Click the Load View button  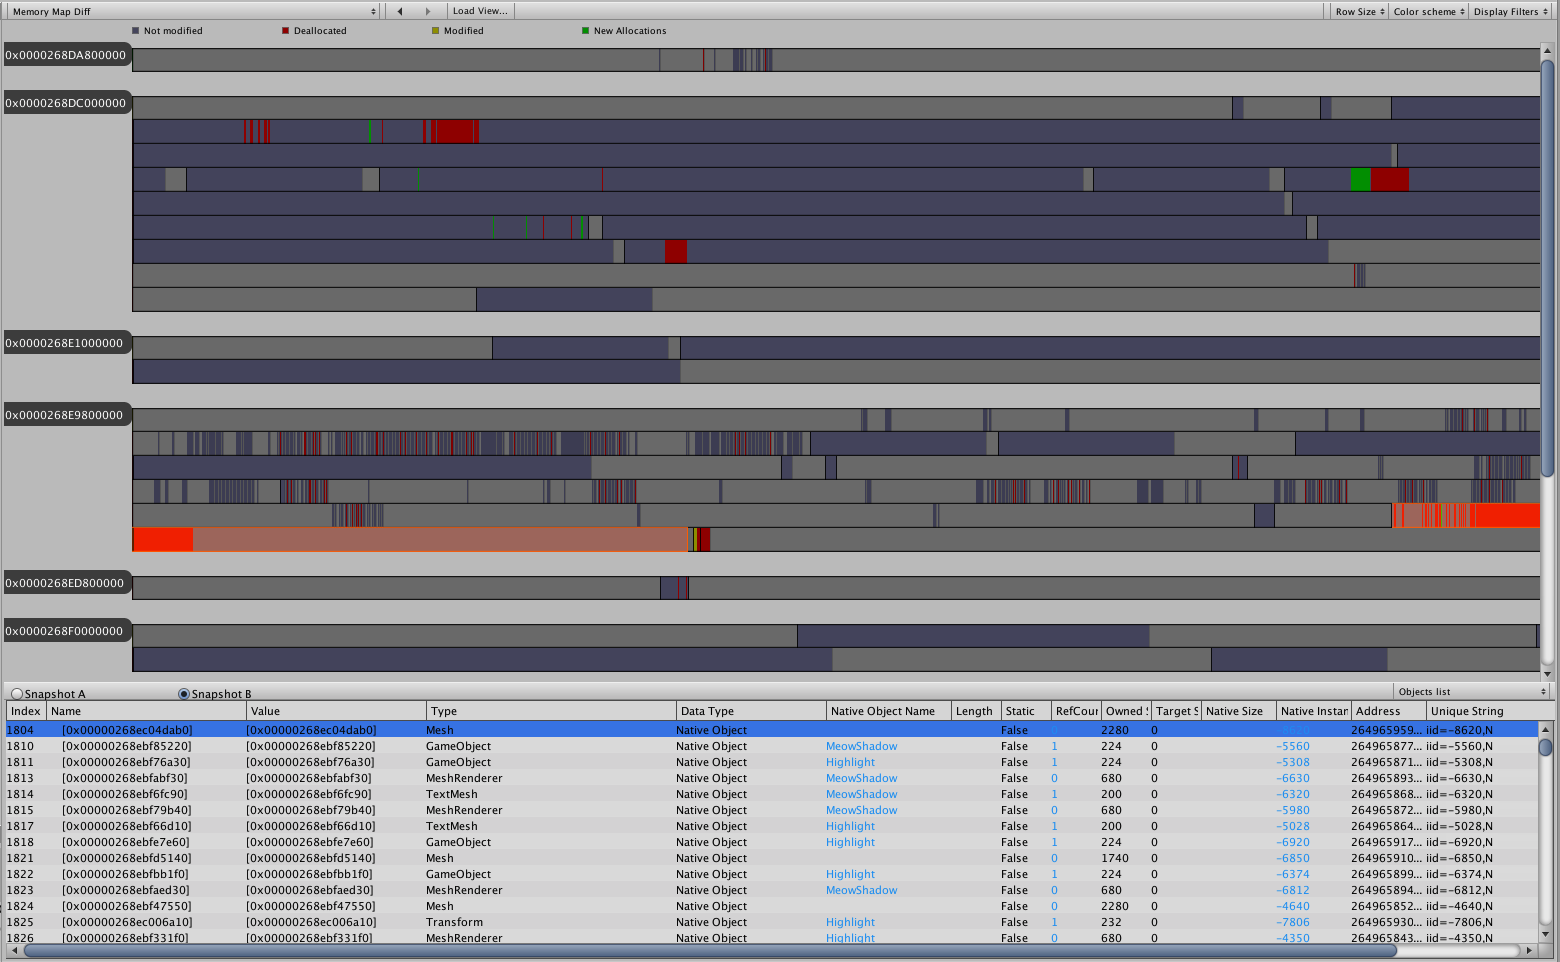[480, 10]
